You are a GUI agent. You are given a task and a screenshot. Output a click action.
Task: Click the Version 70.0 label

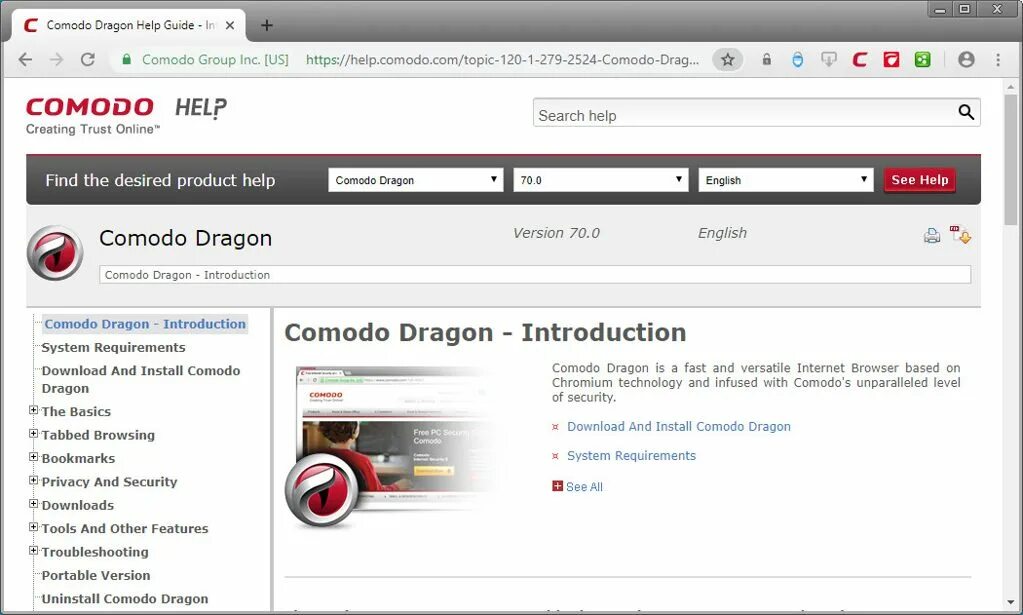557,233
